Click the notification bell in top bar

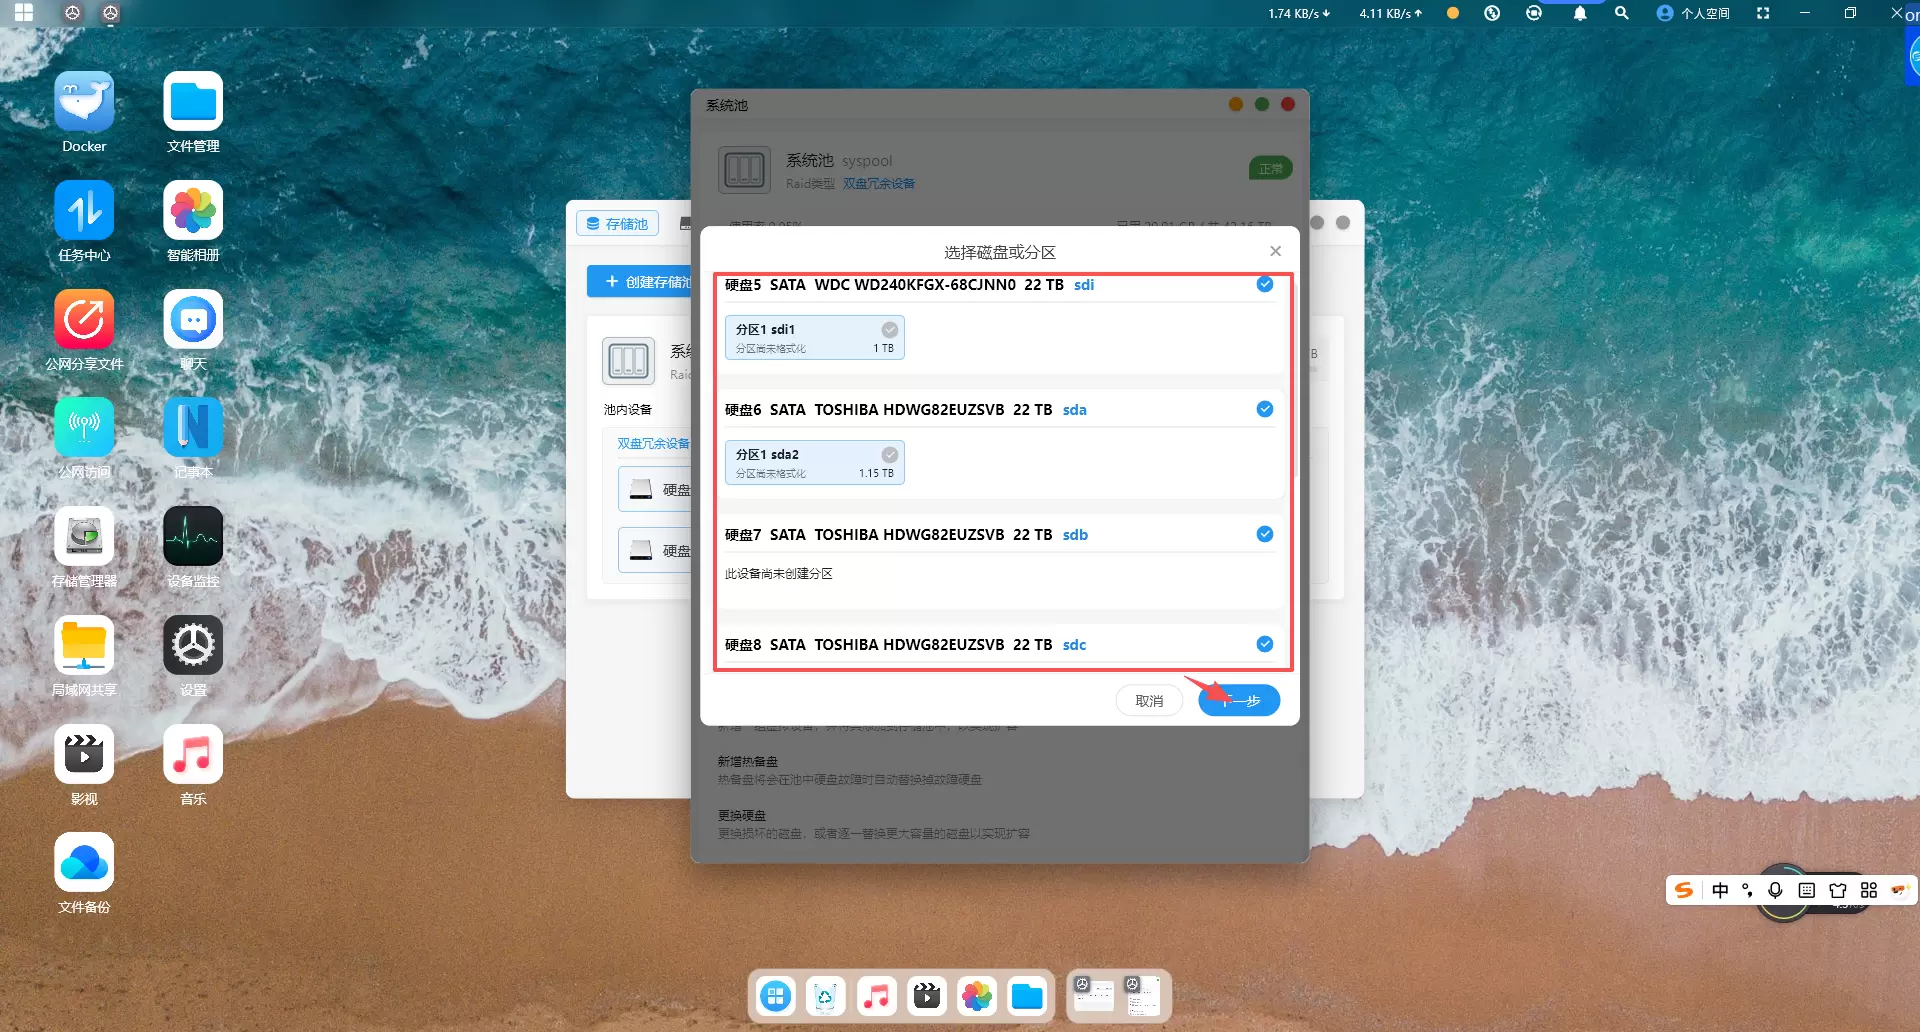click(x=1579, y=13)
